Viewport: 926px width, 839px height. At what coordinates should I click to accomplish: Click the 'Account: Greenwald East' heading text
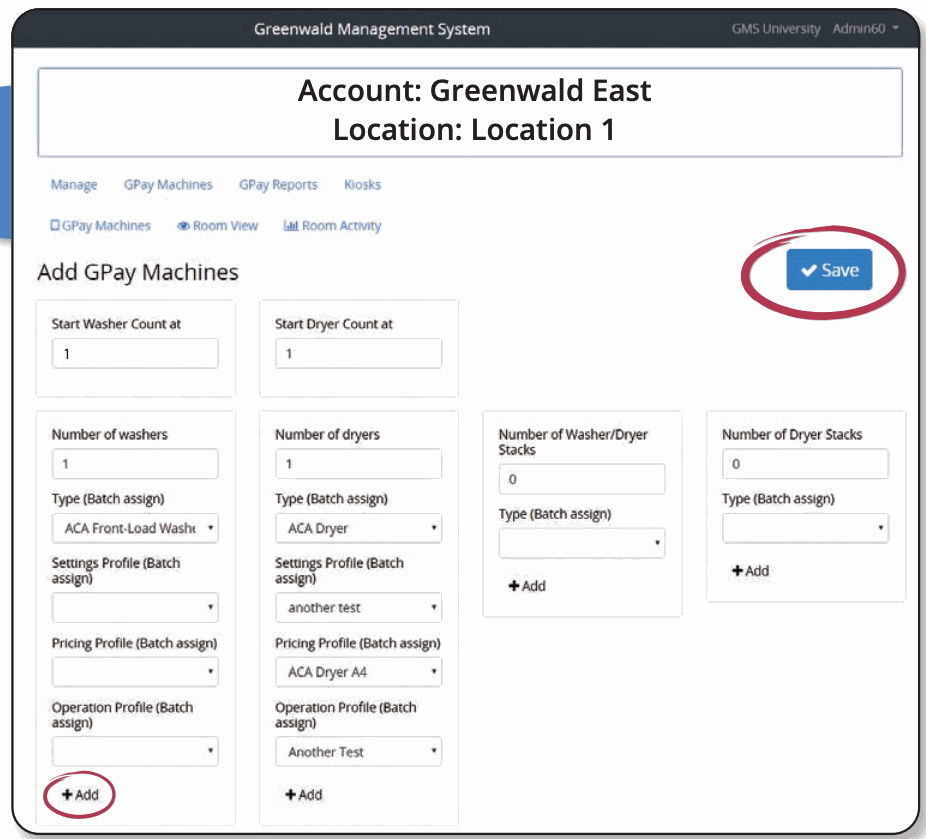(474, 90)
